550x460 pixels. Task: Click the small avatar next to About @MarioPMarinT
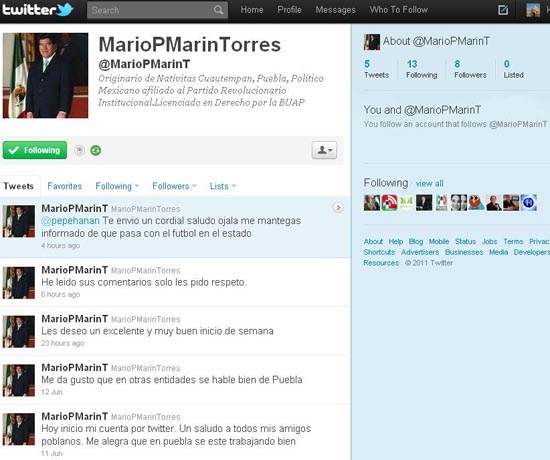tap(372, 42)
